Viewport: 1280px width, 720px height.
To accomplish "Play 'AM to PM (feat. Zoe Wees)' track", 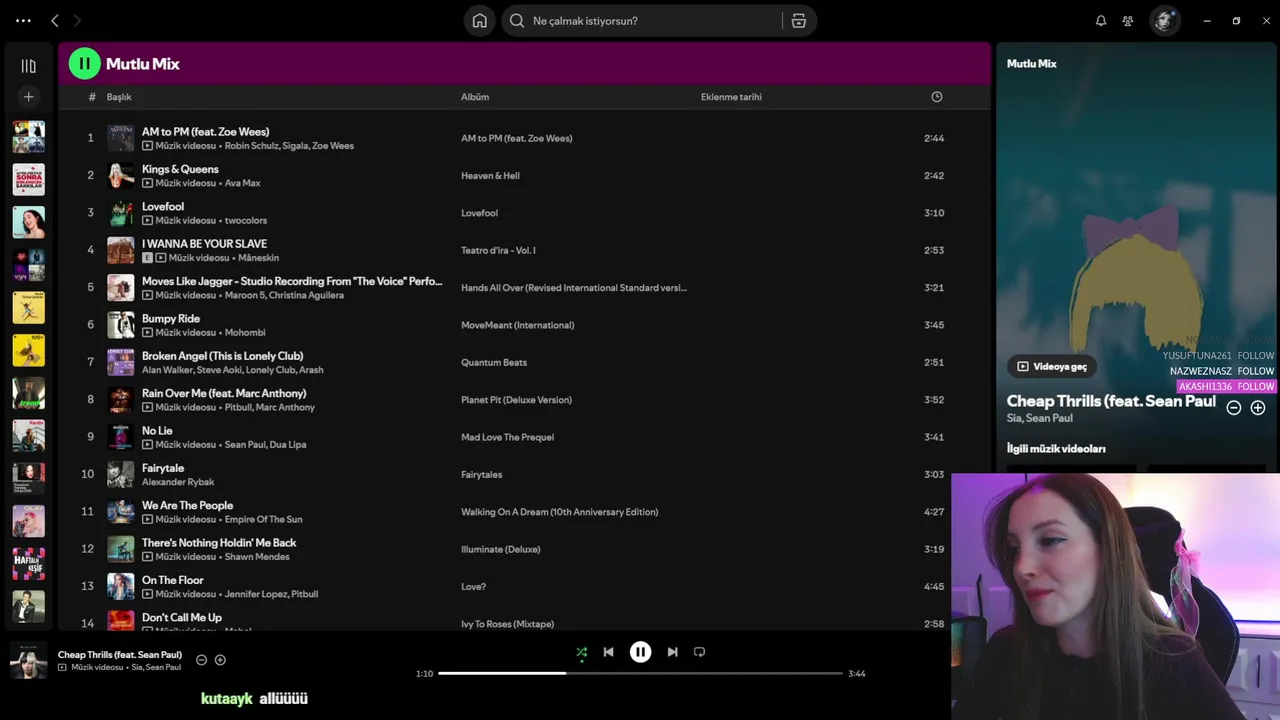I will [x=205, y=131].
